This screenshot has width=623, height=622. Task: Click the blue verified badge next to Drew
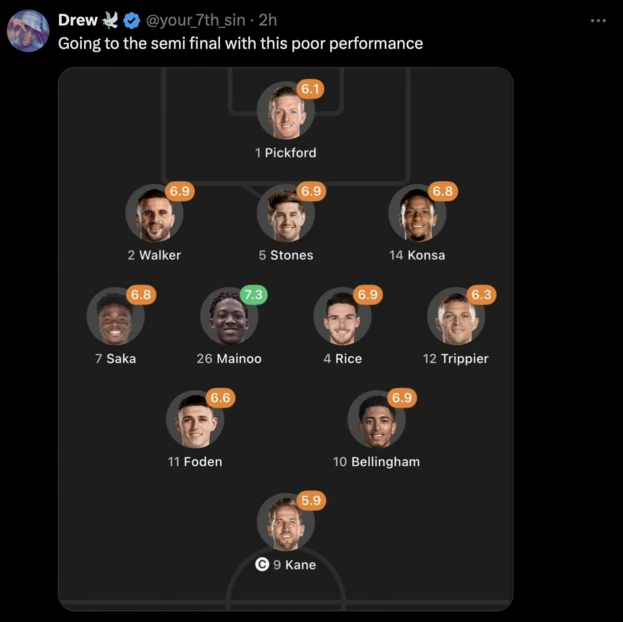click(131, 20)
